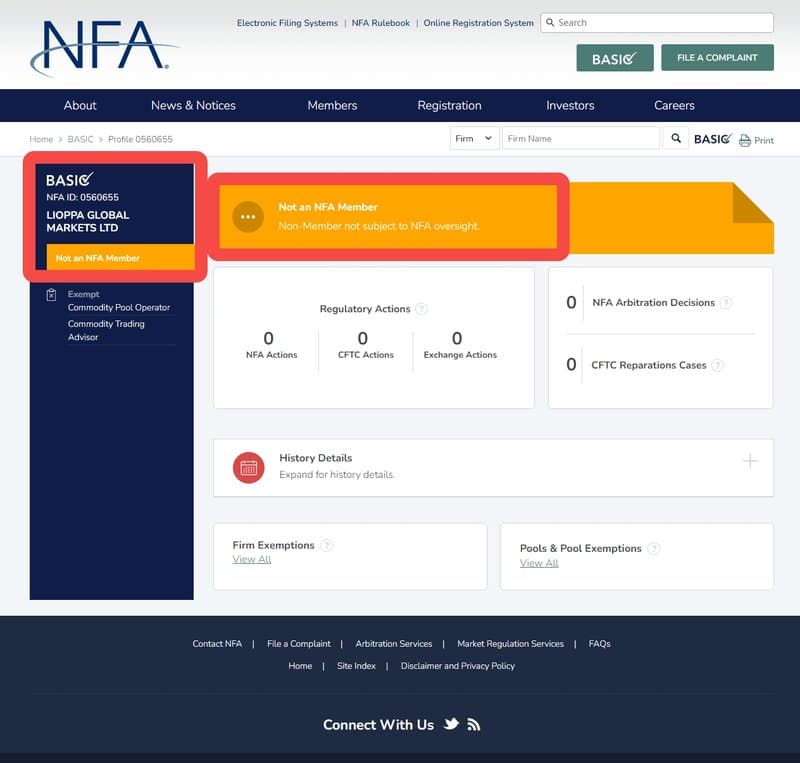Image resolution: width=800 pixels, height=763 pixels.
Task: Click the magnifying glass search button
Action: [x=676, y=139]
